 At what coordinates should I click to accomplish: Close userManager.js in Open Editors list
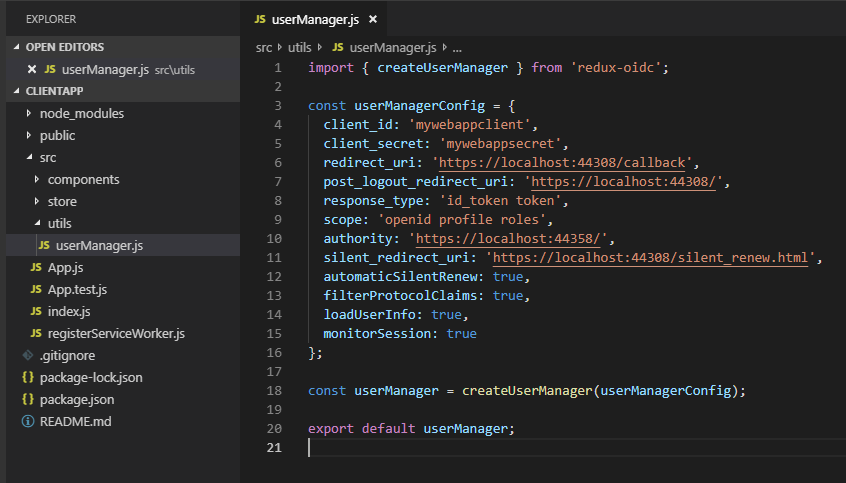coord(32,69)
